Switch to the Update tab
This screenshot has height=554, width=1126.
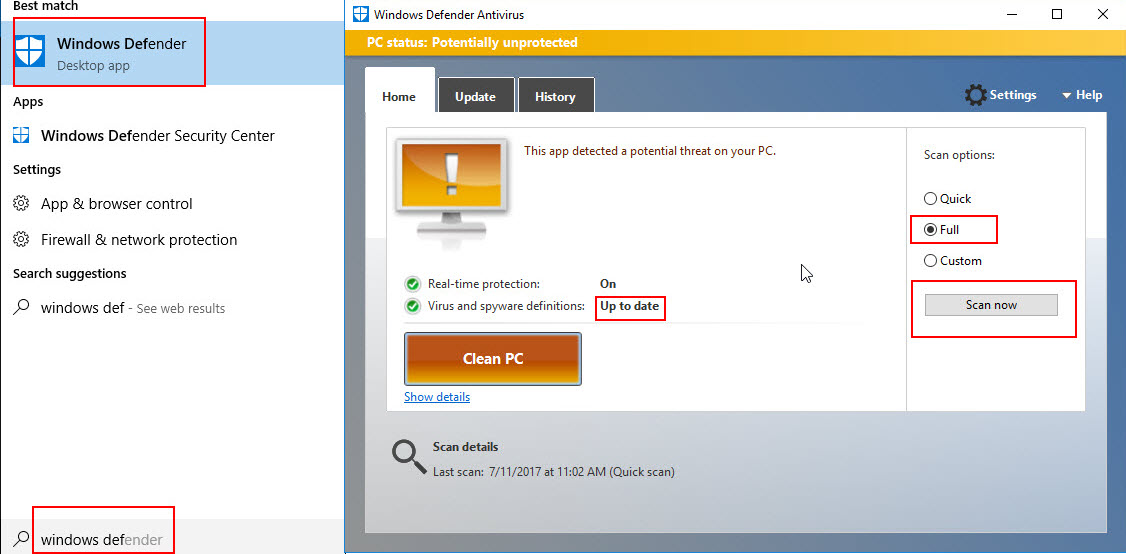click(x=475, y=97)
